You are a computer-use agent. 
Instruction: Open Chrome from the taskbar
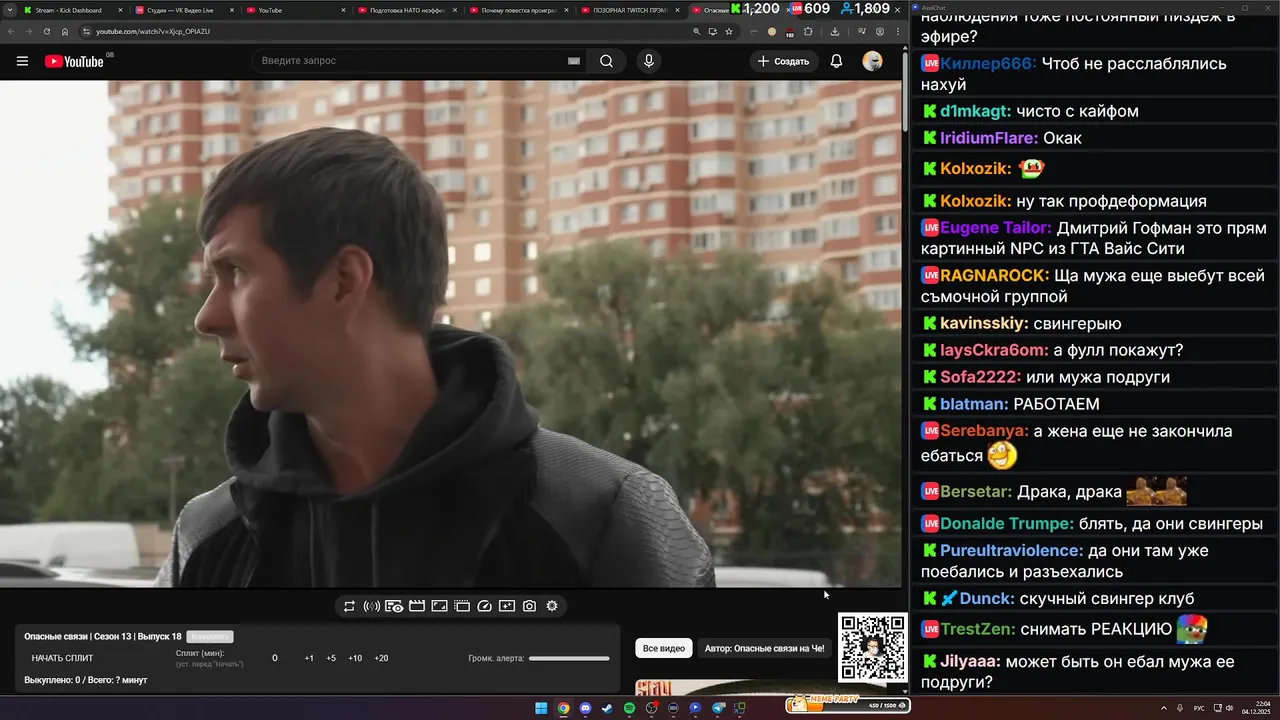point(563,708)
